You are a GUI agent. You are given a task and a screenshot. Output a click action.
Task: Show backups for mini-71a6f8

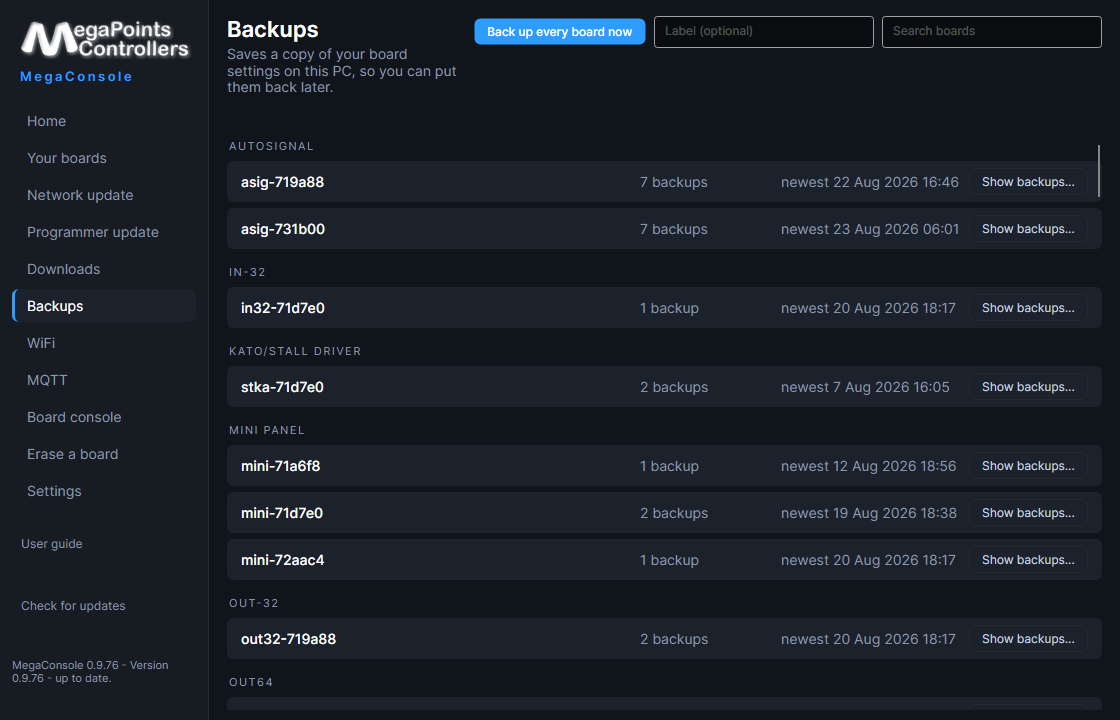(1028, 466)
